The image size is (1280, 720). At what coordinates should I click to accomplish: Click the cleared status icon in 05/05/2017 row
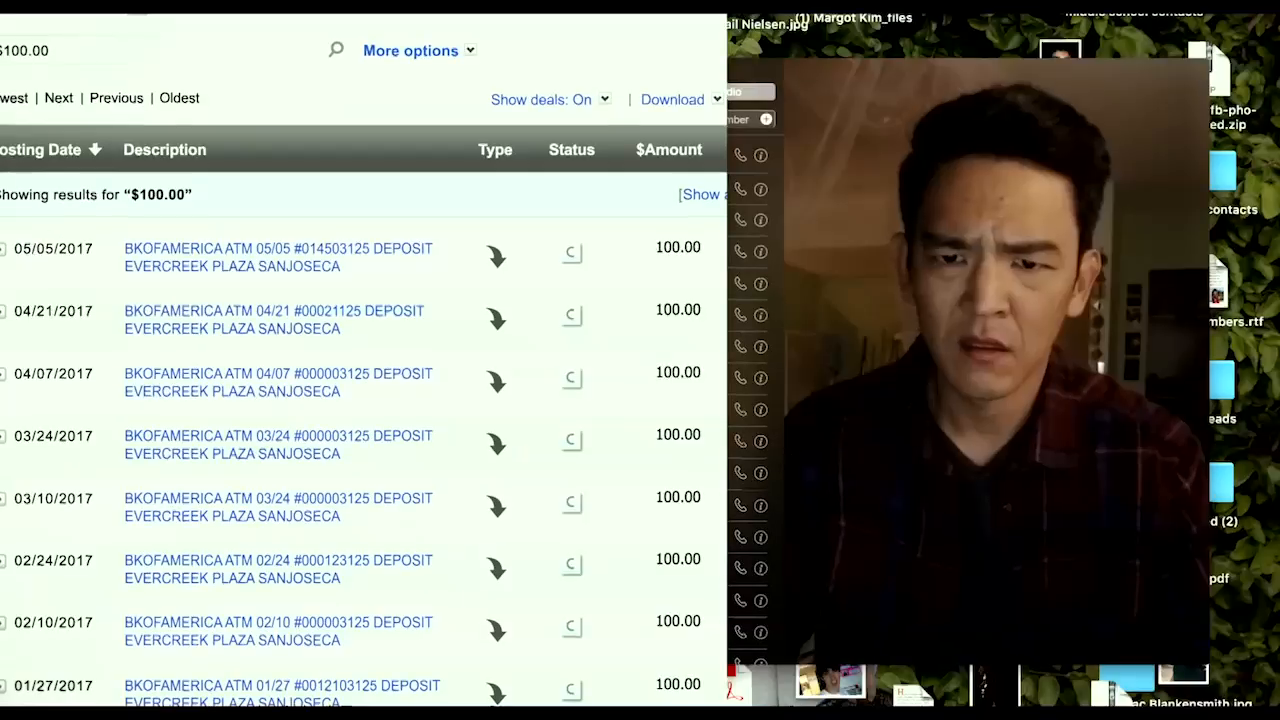tap(572, 253)
